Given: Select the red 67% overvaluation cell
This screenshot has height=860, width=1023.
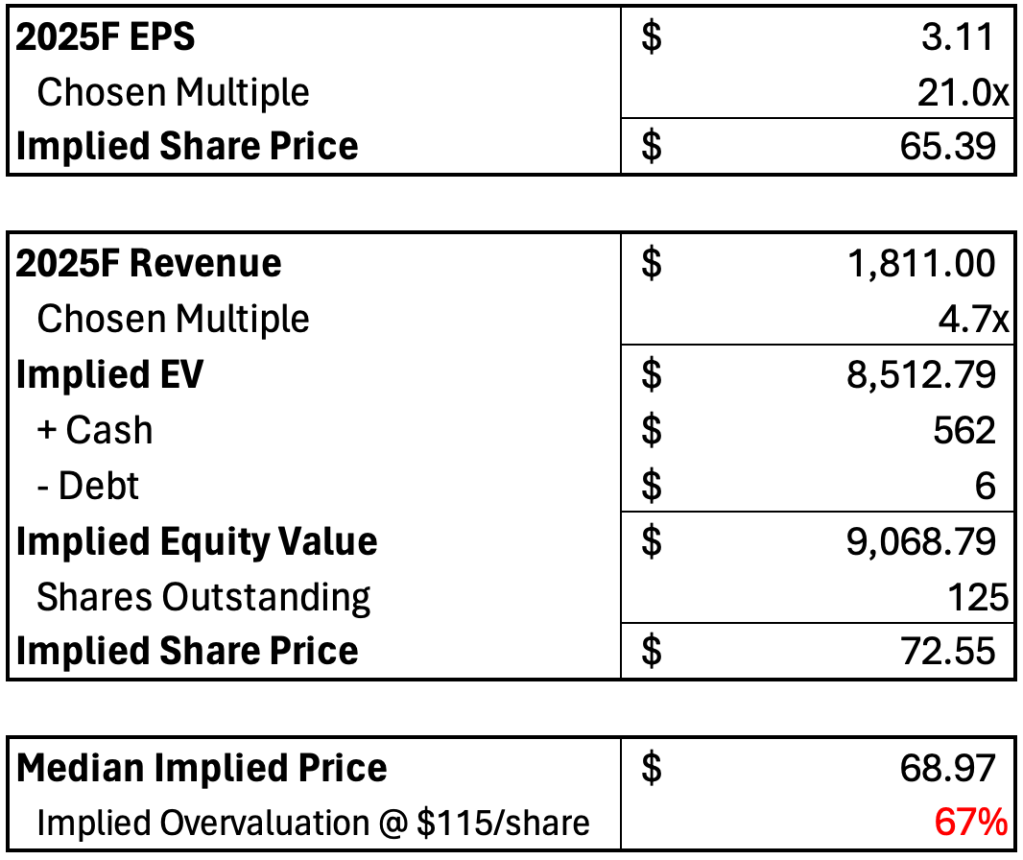Looking at the screenshot, I should point(970,822).
